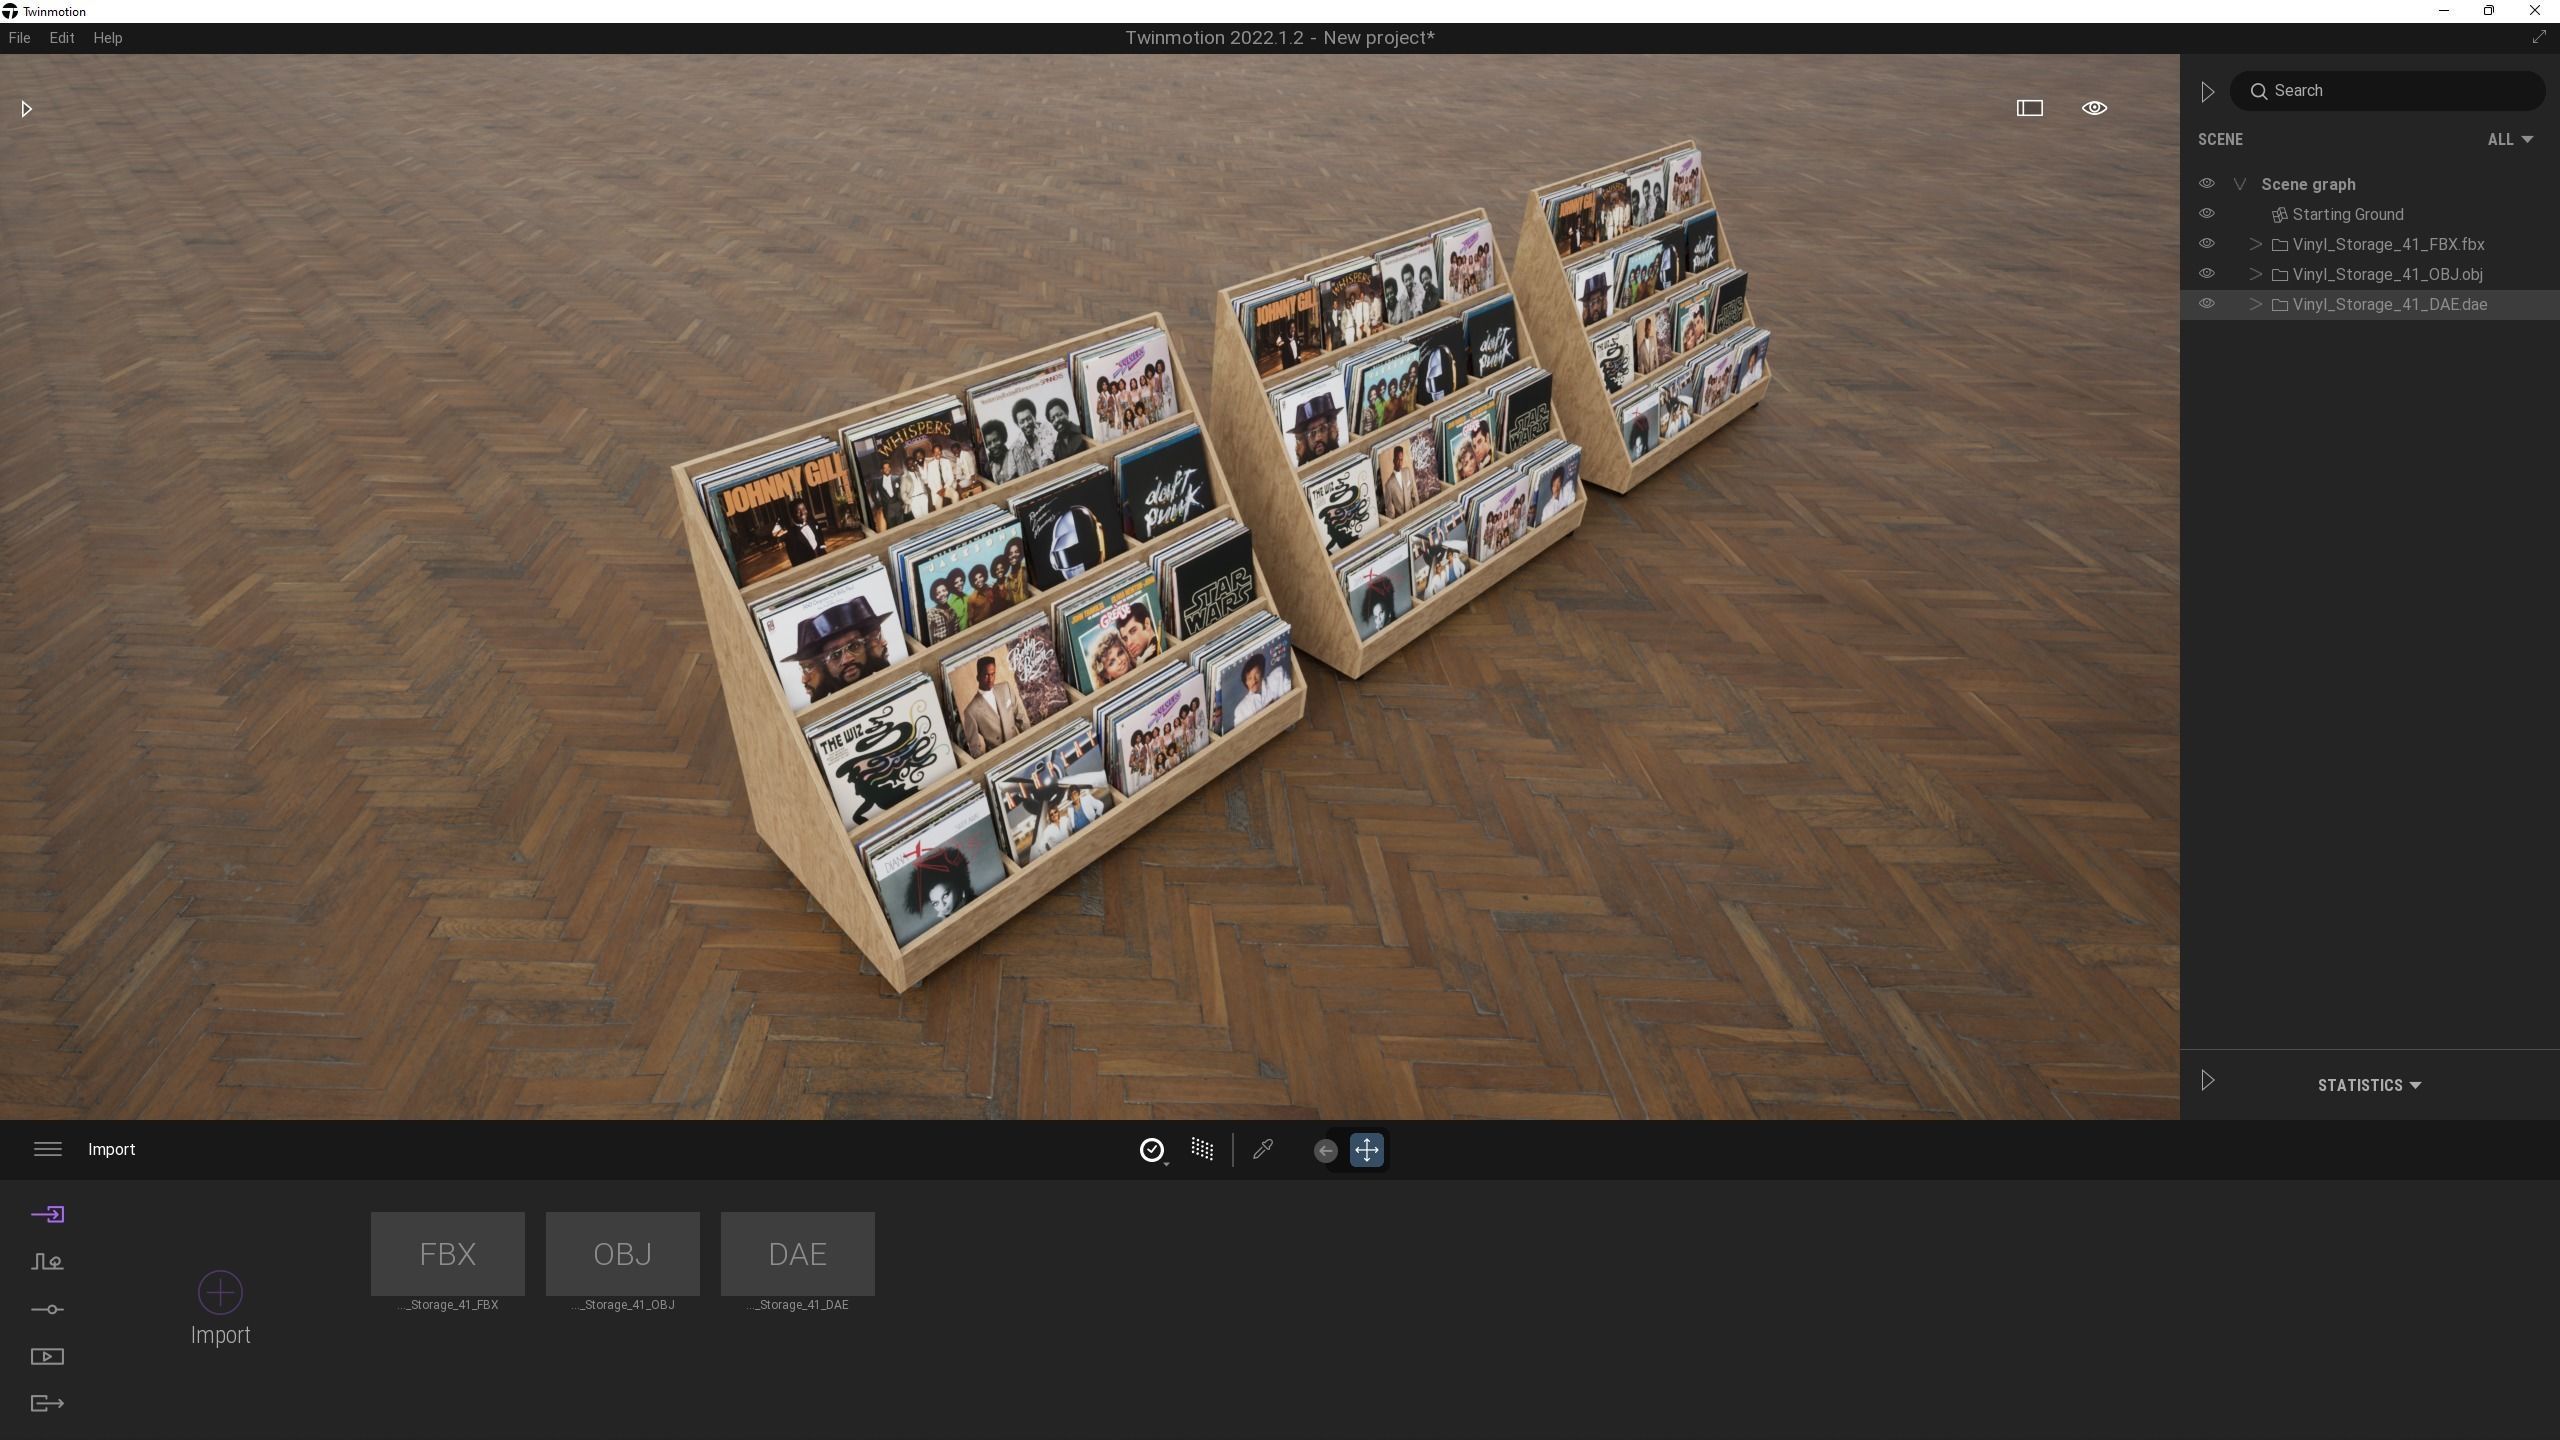The width and height of the screenshot is (2560, 1440).
Task: Select Vinyl_Storage_41_OBJ.obj tree row
Action: pyautogui.click(x=2369, y=275)
